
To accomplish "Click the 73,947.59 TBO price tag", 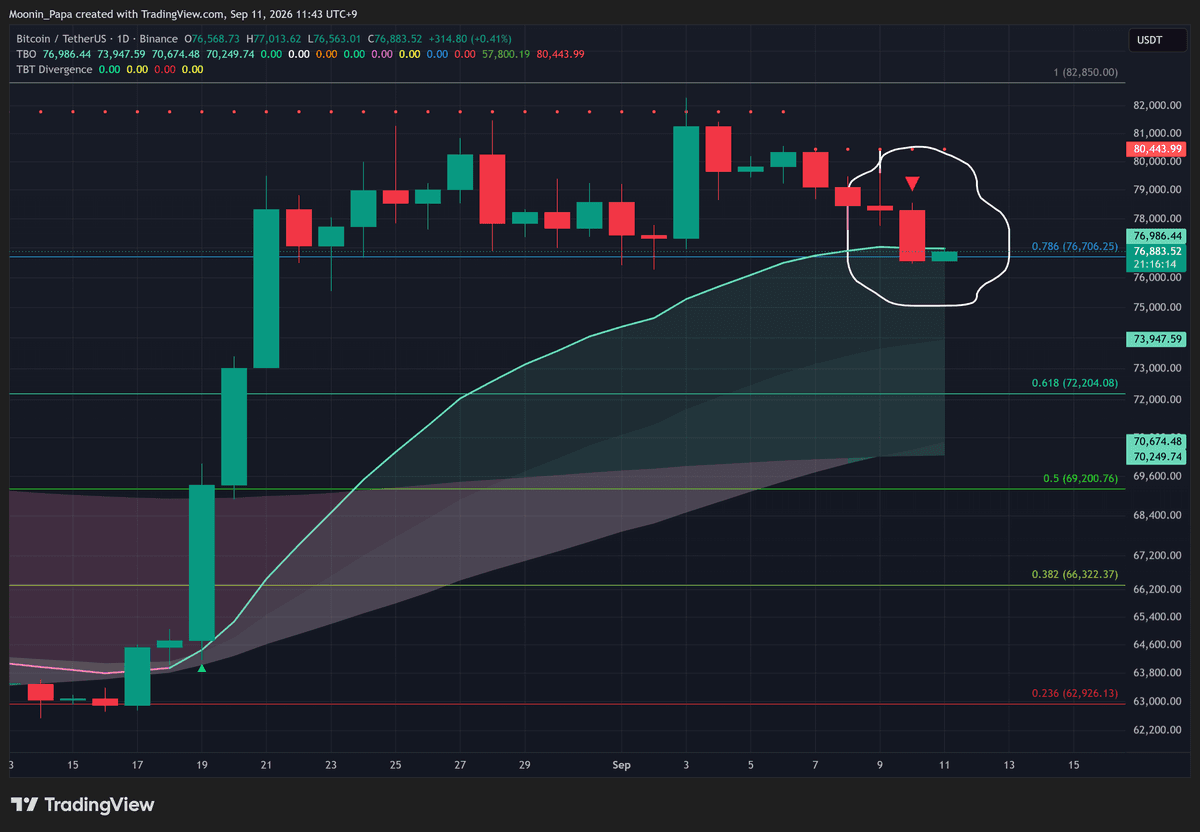I will [x=1158, y=340].
